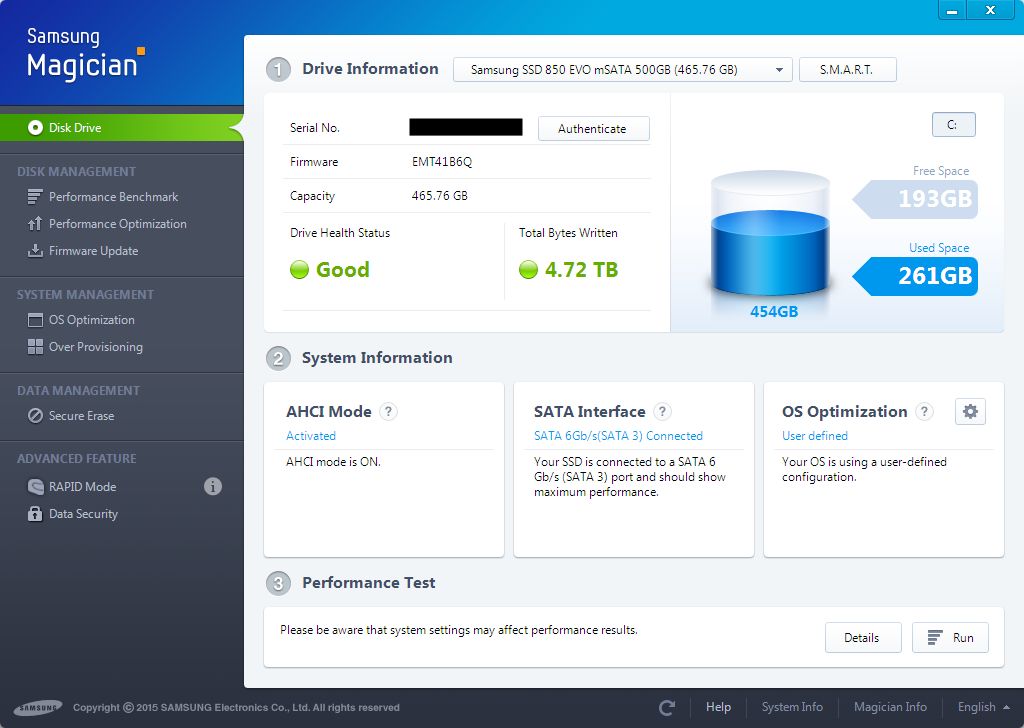Click the 'Activated' AHCI status text
The width and height of the screenshot is (1024, 728).
tap(311, 435)
